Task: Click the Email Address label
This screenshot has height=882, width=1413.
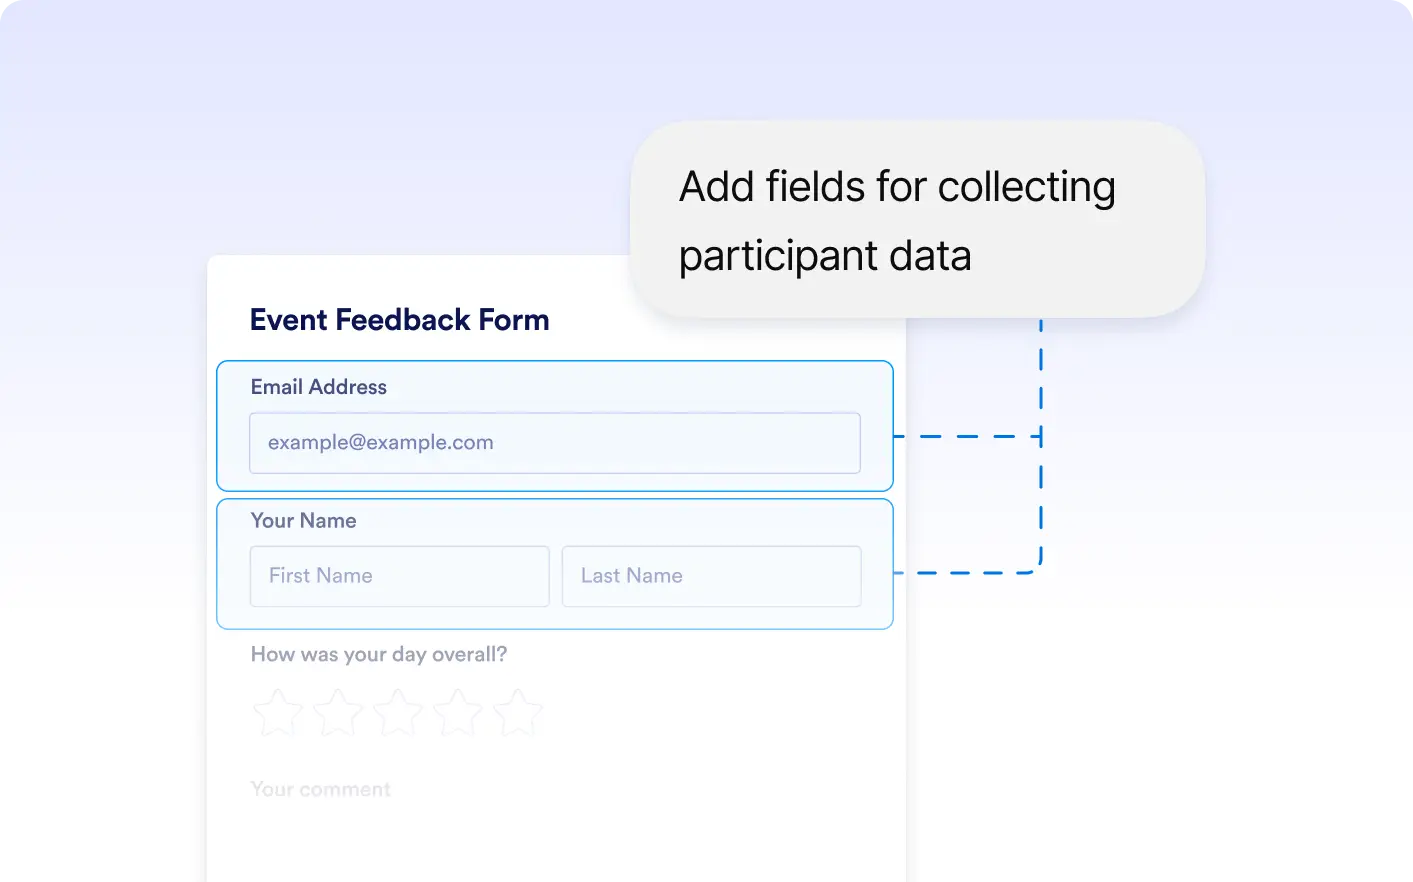Action: tap(319, 387)
